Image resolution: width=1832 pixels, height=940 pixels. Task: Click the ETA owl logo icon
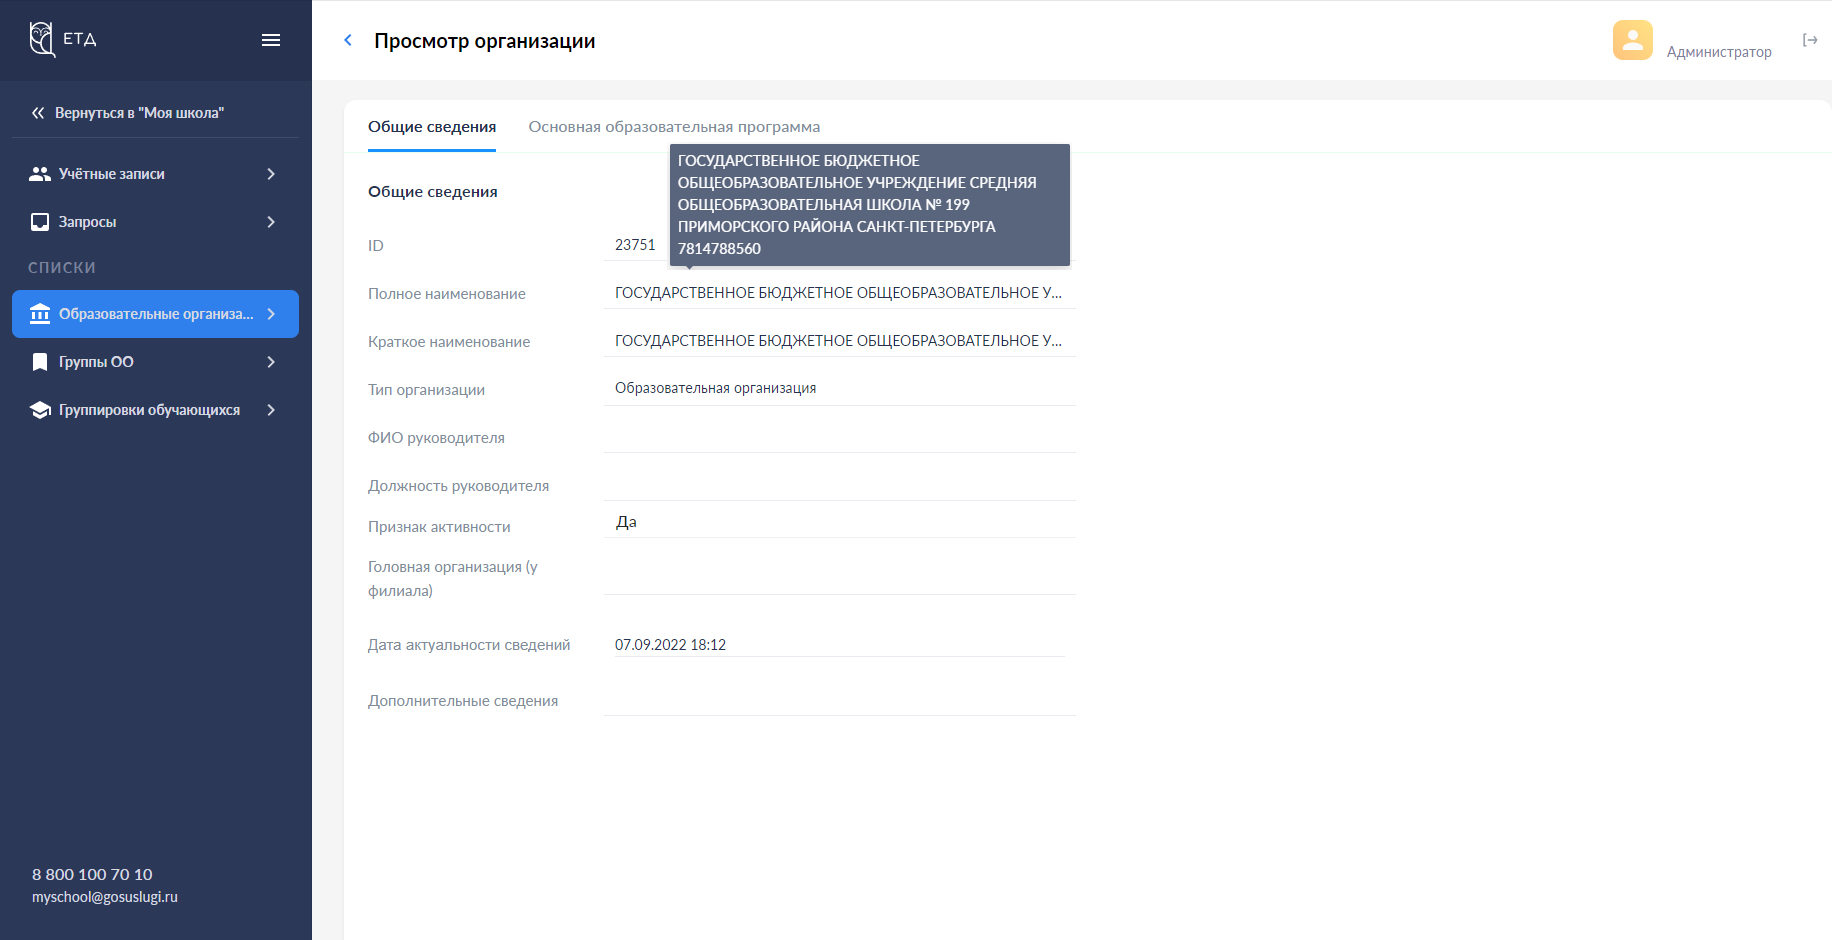[42, 39]
